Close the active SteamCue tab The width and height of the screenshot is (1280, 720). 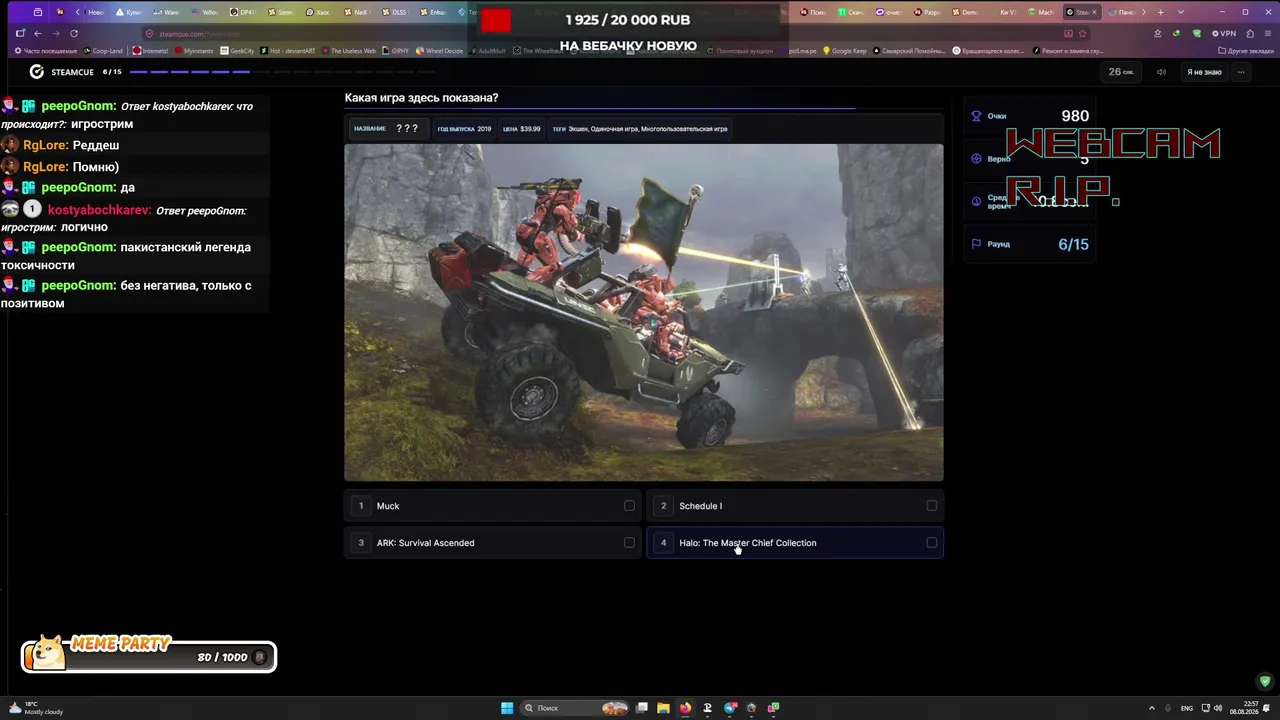click(1095, 12)
